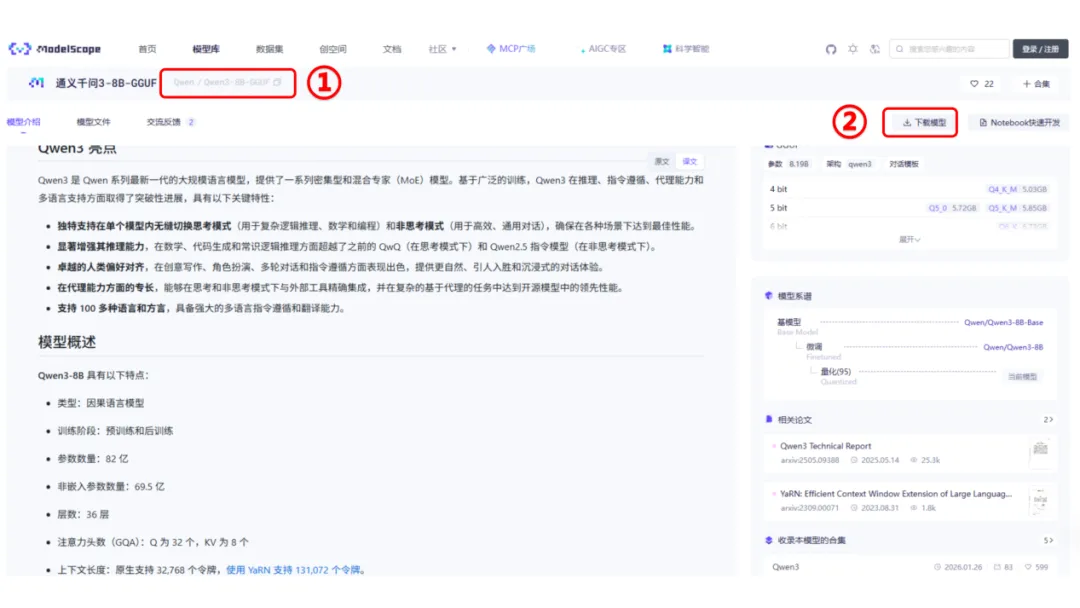
Task: Switch to the 模型文件 tab
Action: pyautogui.click(x=93, y=122)
